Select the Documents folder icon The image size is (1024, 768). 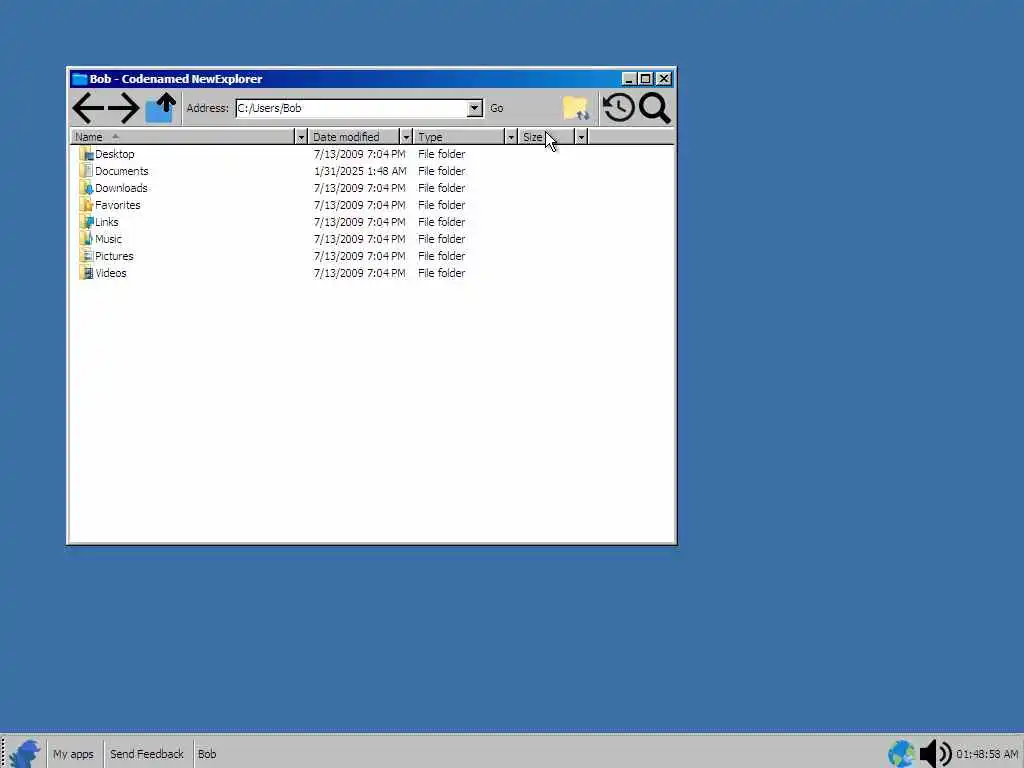pyautogui.click(x=86, y=171)
